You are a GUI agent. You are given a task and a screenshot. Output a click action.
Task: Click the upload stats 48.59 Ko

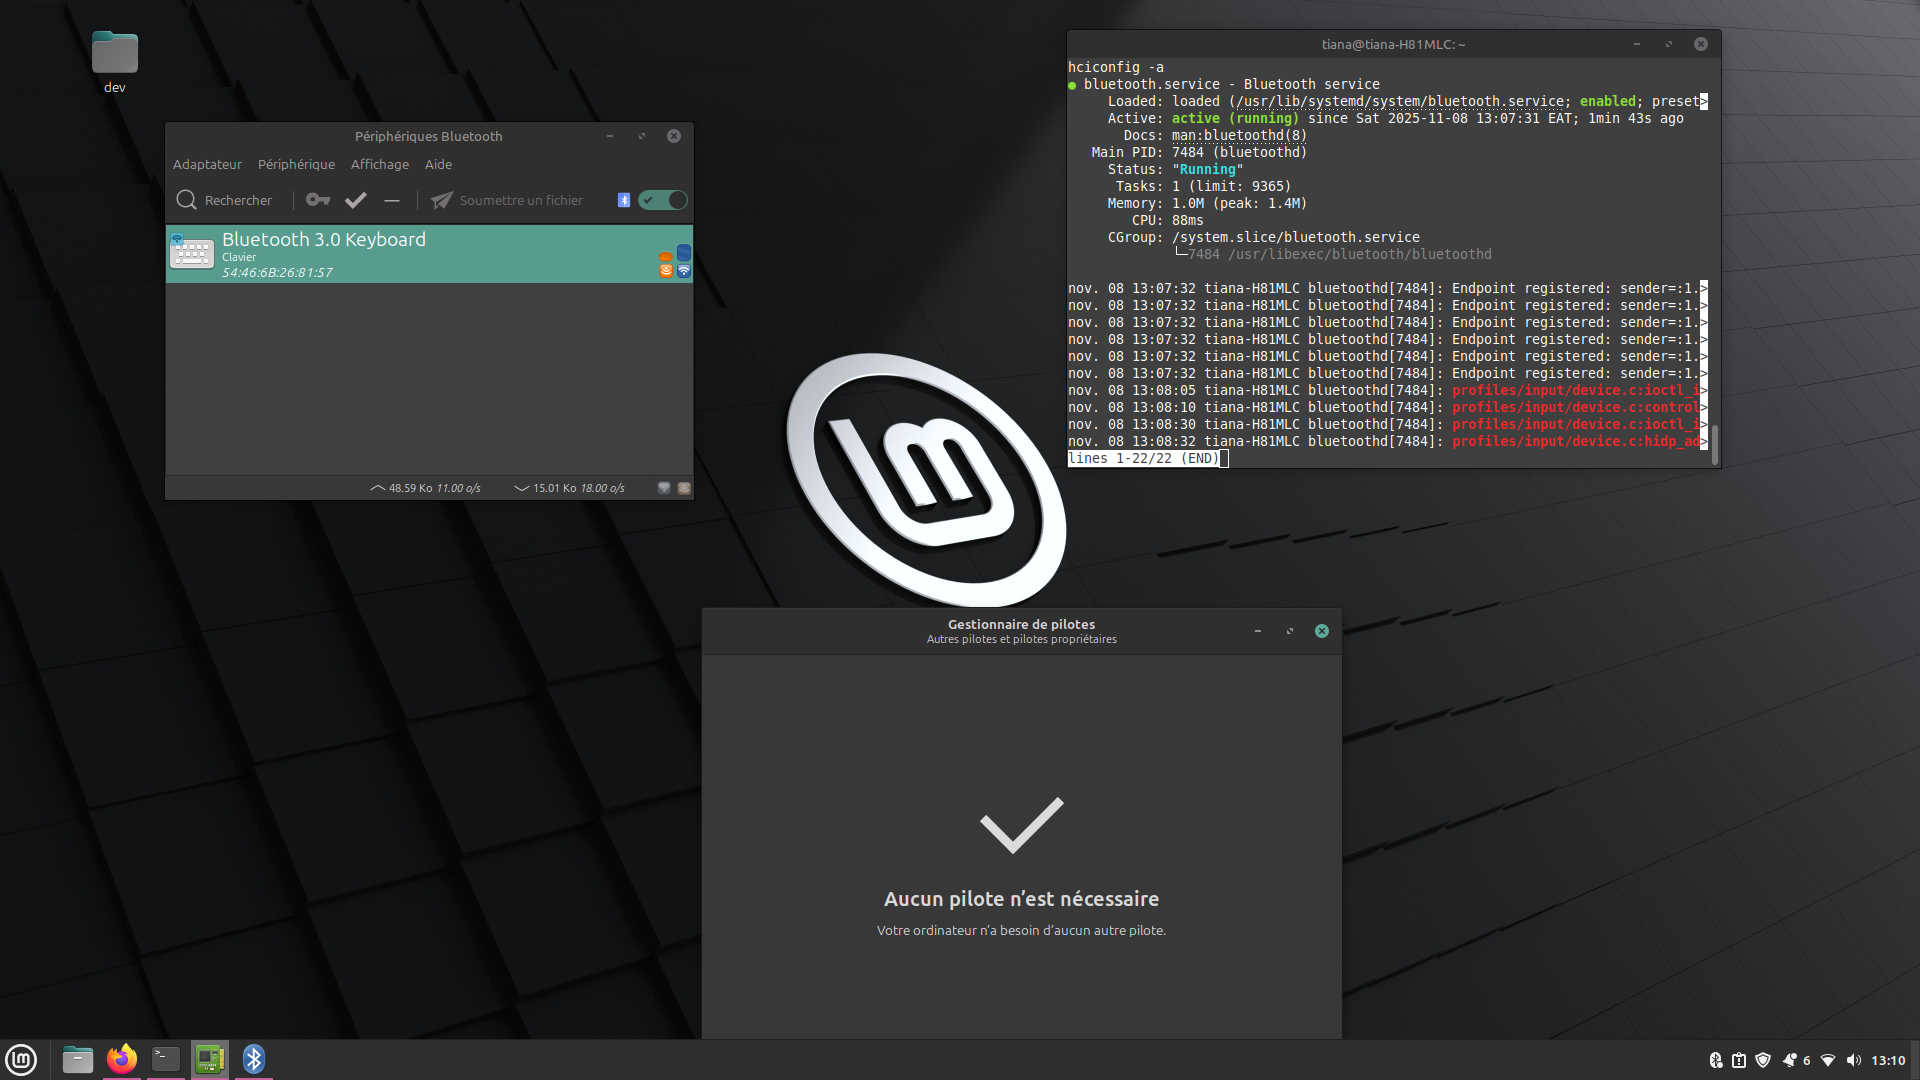425,488
